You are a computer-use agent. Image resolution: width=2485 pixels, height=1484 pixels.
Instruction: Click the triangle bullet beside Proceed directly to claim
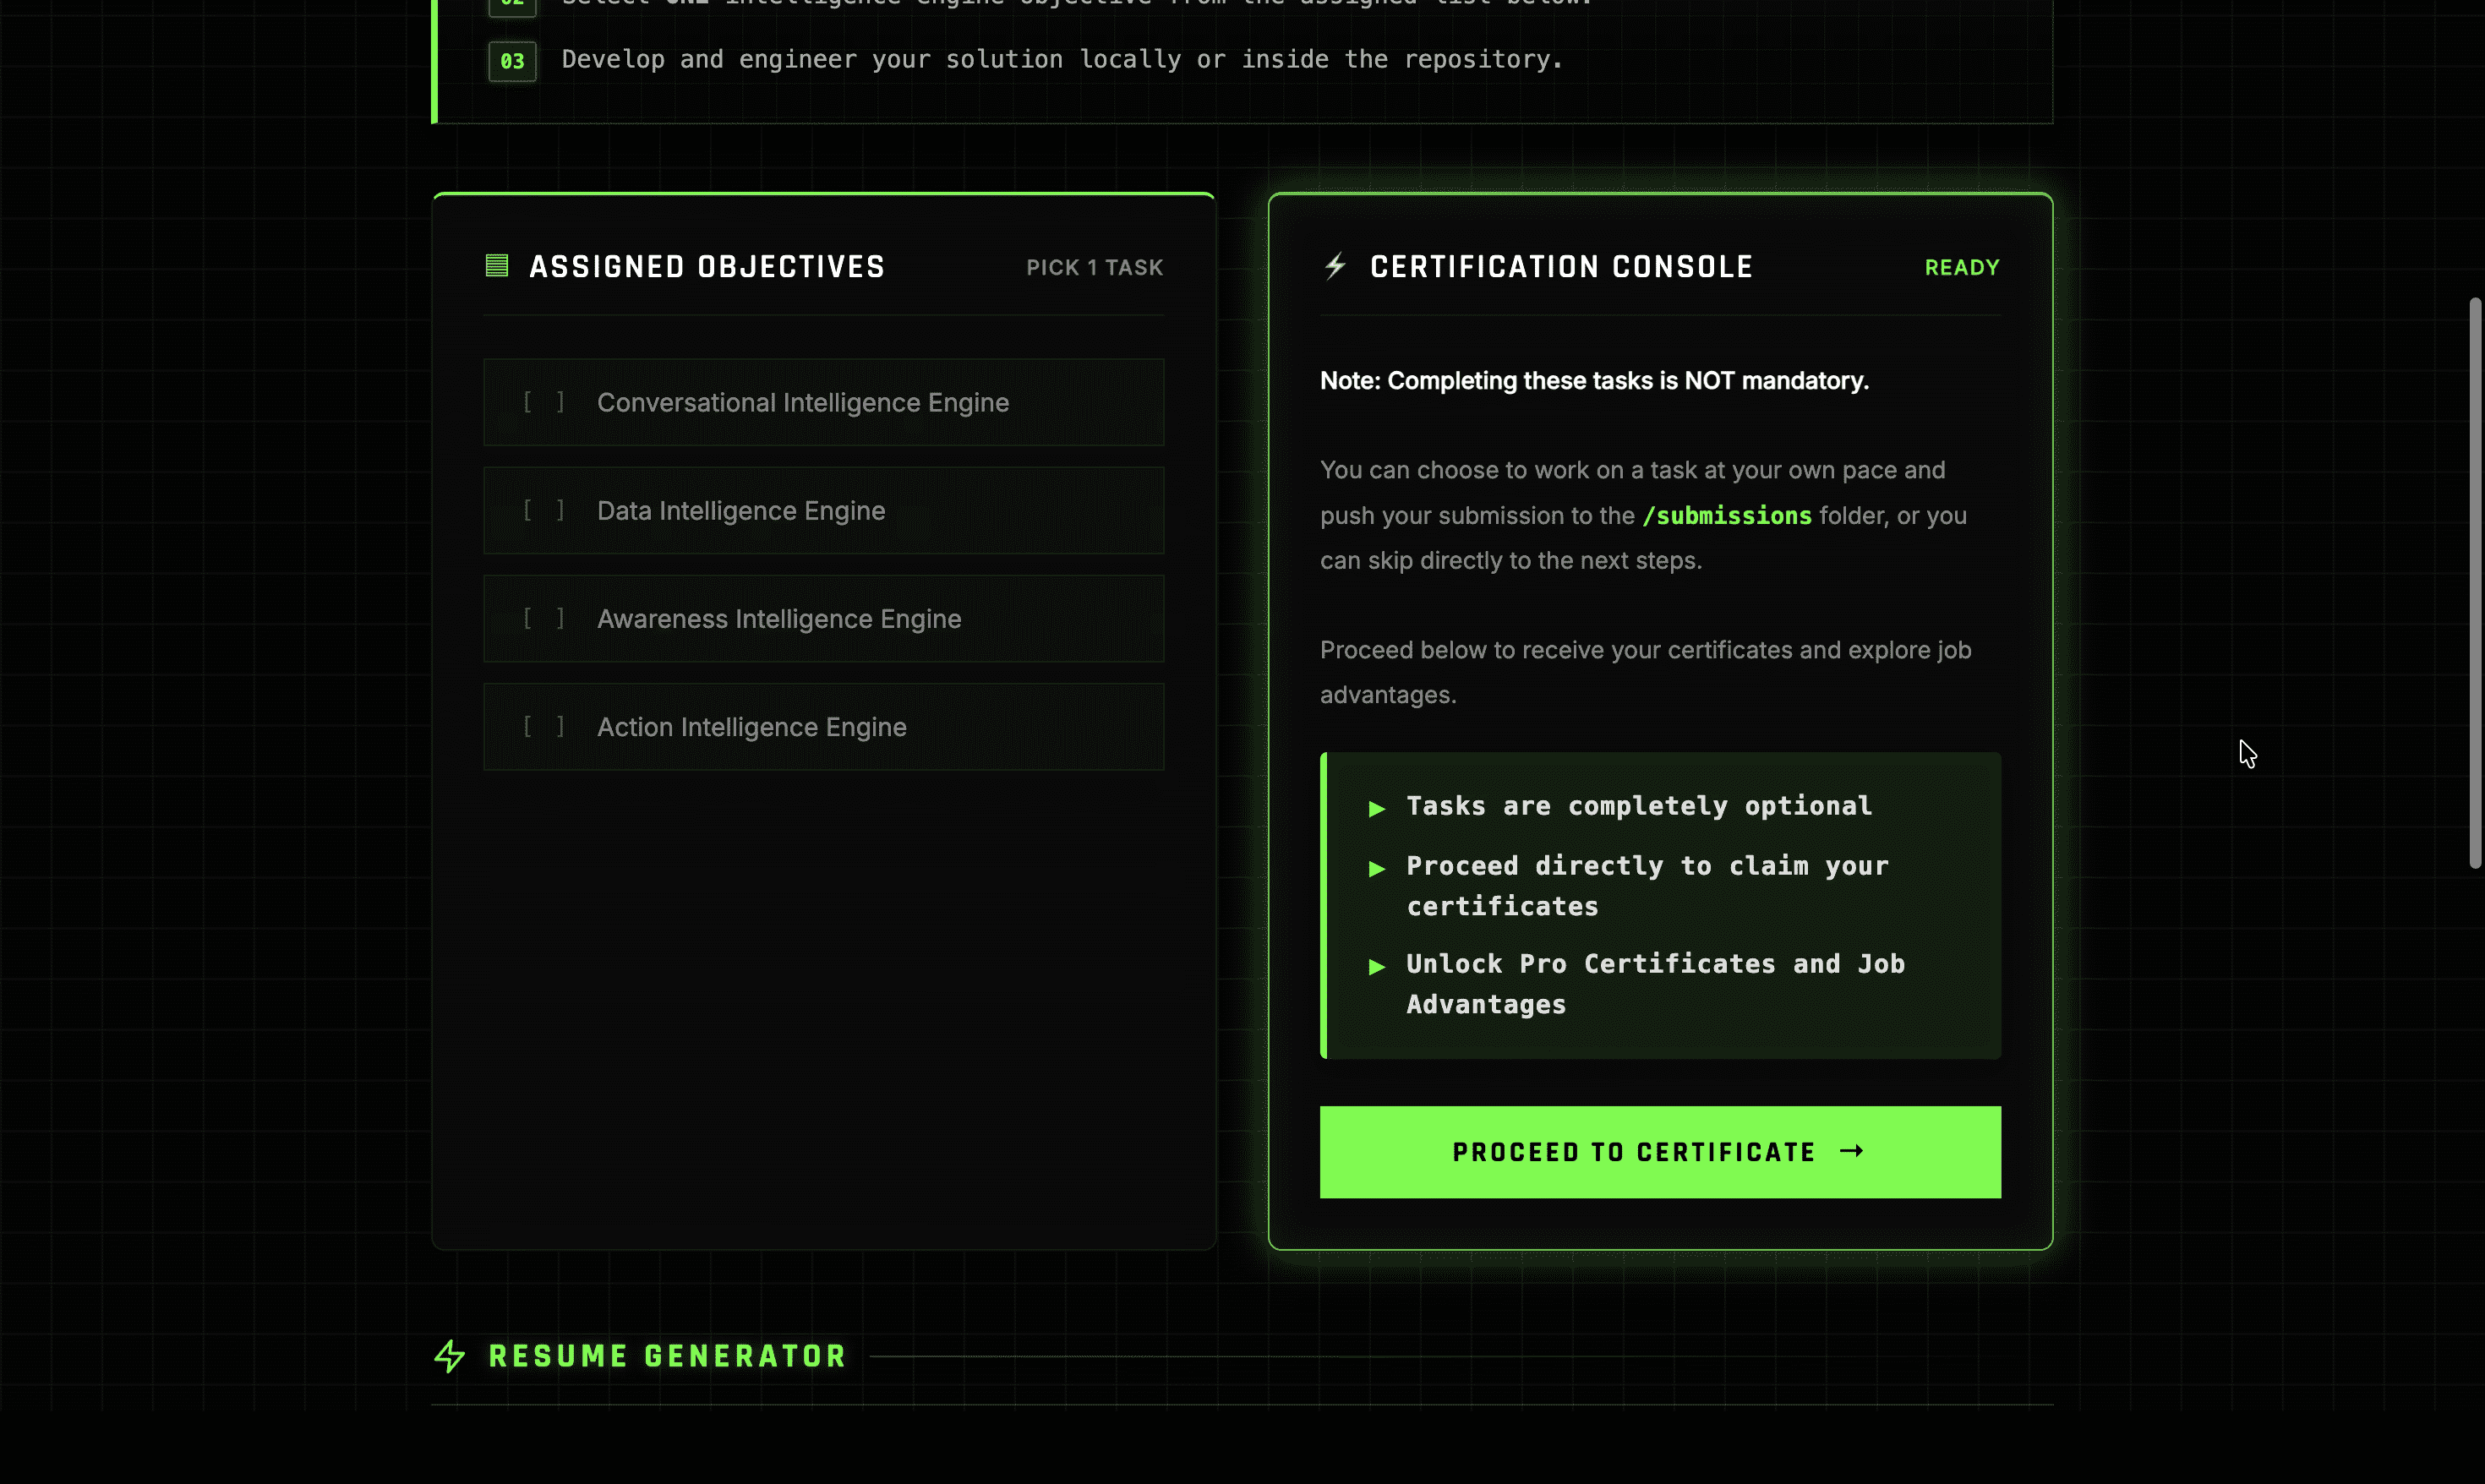click(x=1377, y=868)
